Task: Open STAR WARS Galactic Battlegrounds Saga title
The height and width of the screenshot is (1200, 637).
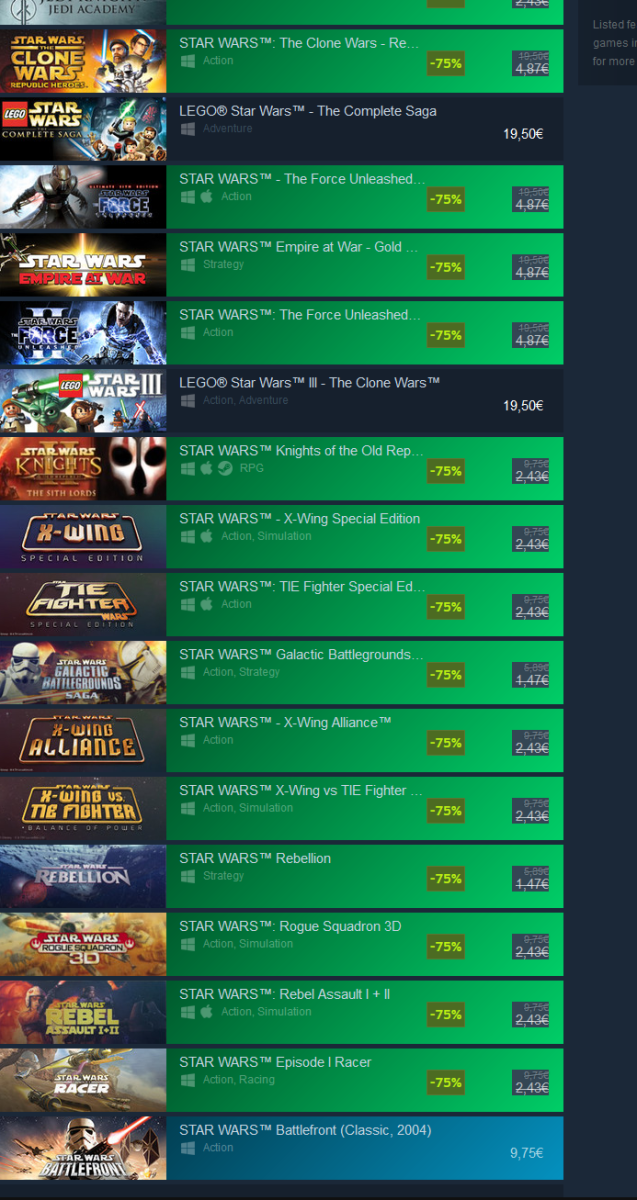Action: tap(301, 654)
